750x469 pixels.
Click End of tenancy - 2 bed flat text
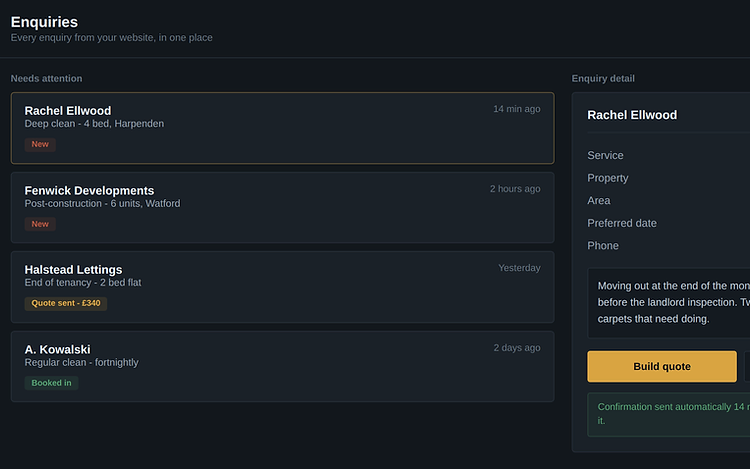pyautogui.click(x=83, y=283)
